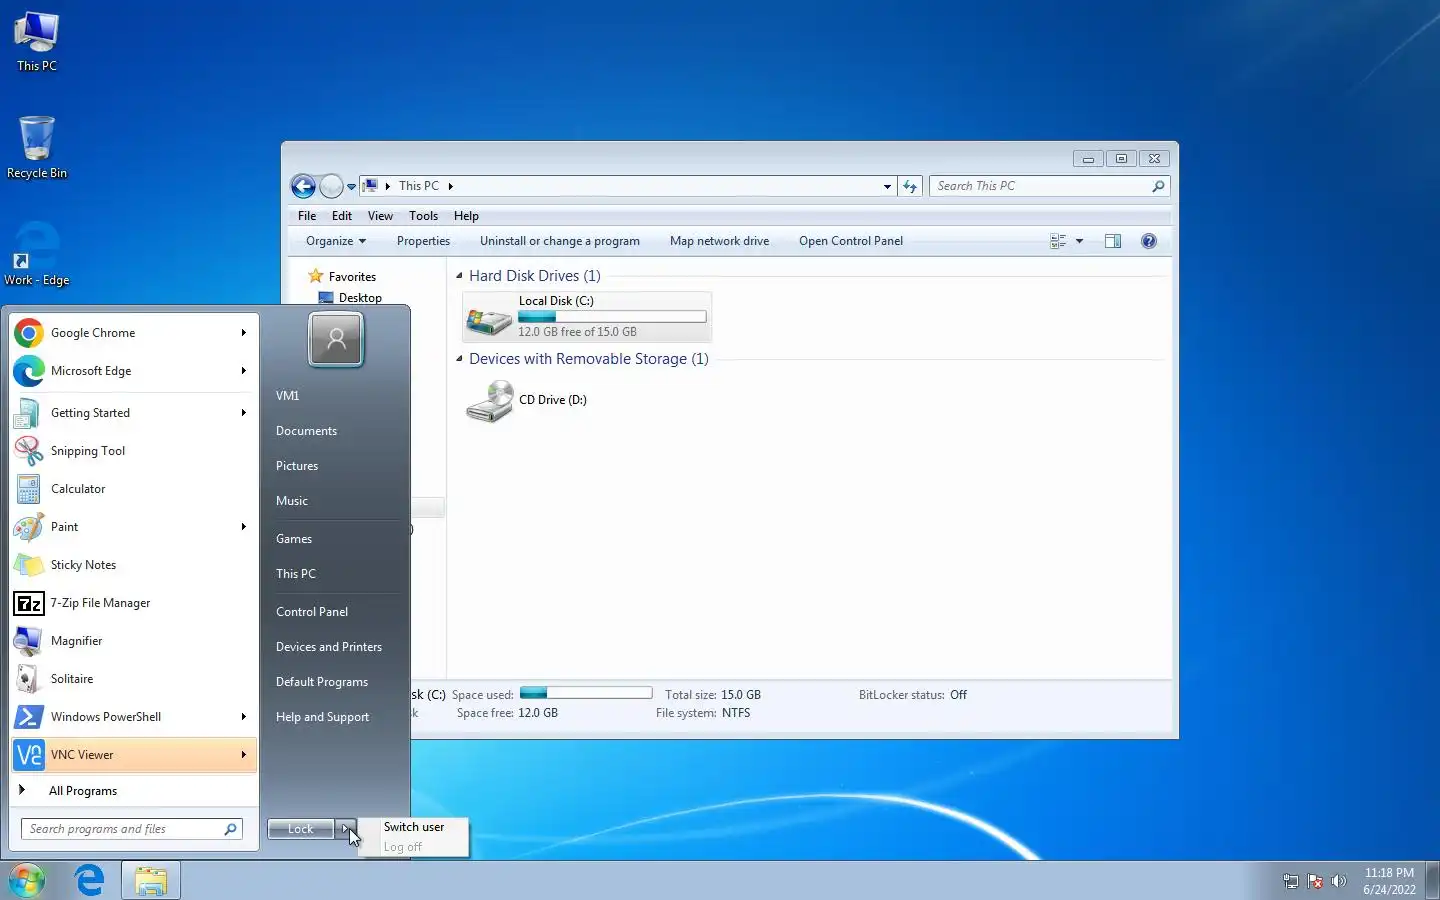The width and height of the screenshot is (1440, 900).
Task: Expand VNC Viewer submenu arrow
Action: (x=243, y=755)
